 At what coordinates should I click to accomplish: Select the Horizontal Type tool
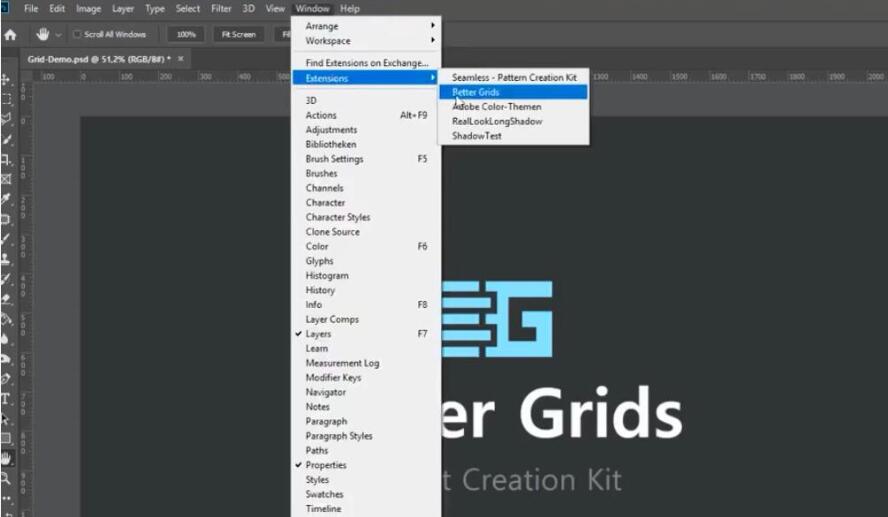tap(6, 399)
